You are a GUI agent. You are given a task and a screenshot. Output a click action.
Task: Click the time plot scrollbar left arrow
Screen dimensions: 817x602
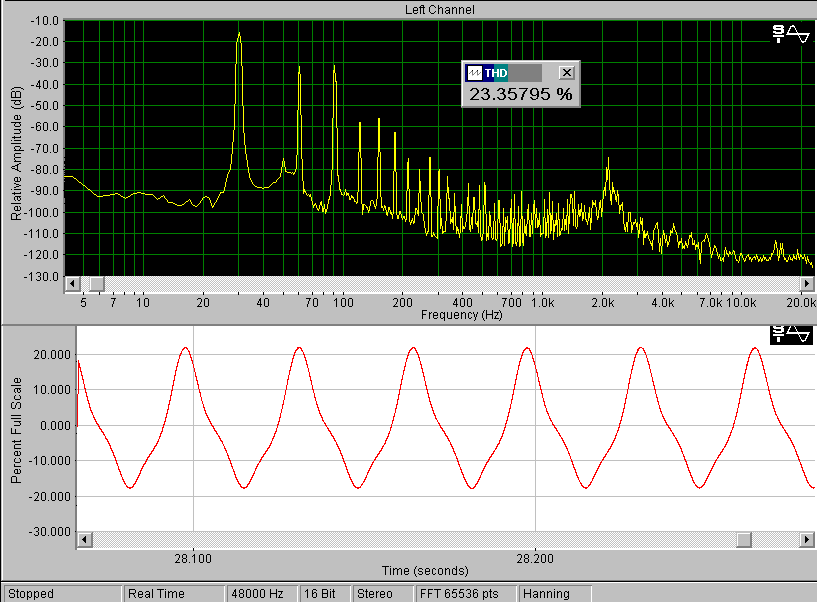[85, 539]
